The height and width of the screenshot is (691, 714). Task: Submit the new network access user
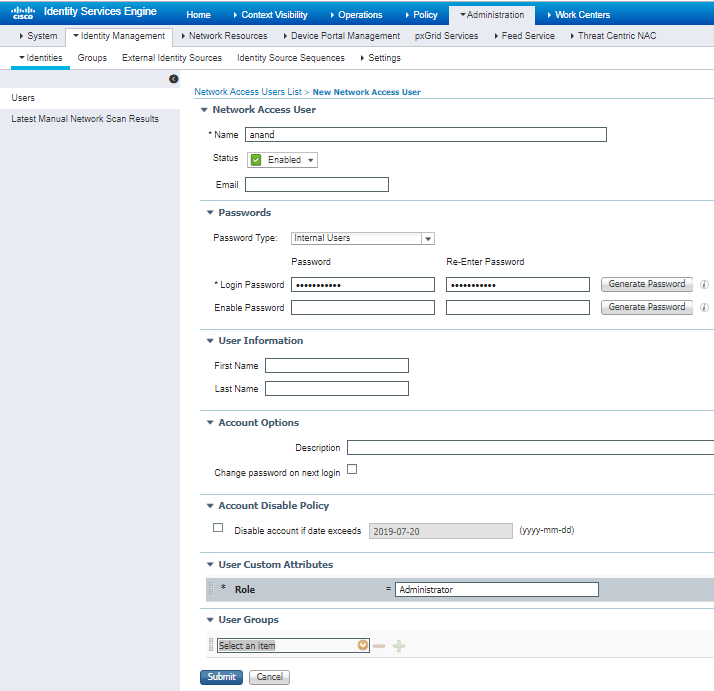pos(221,677)
